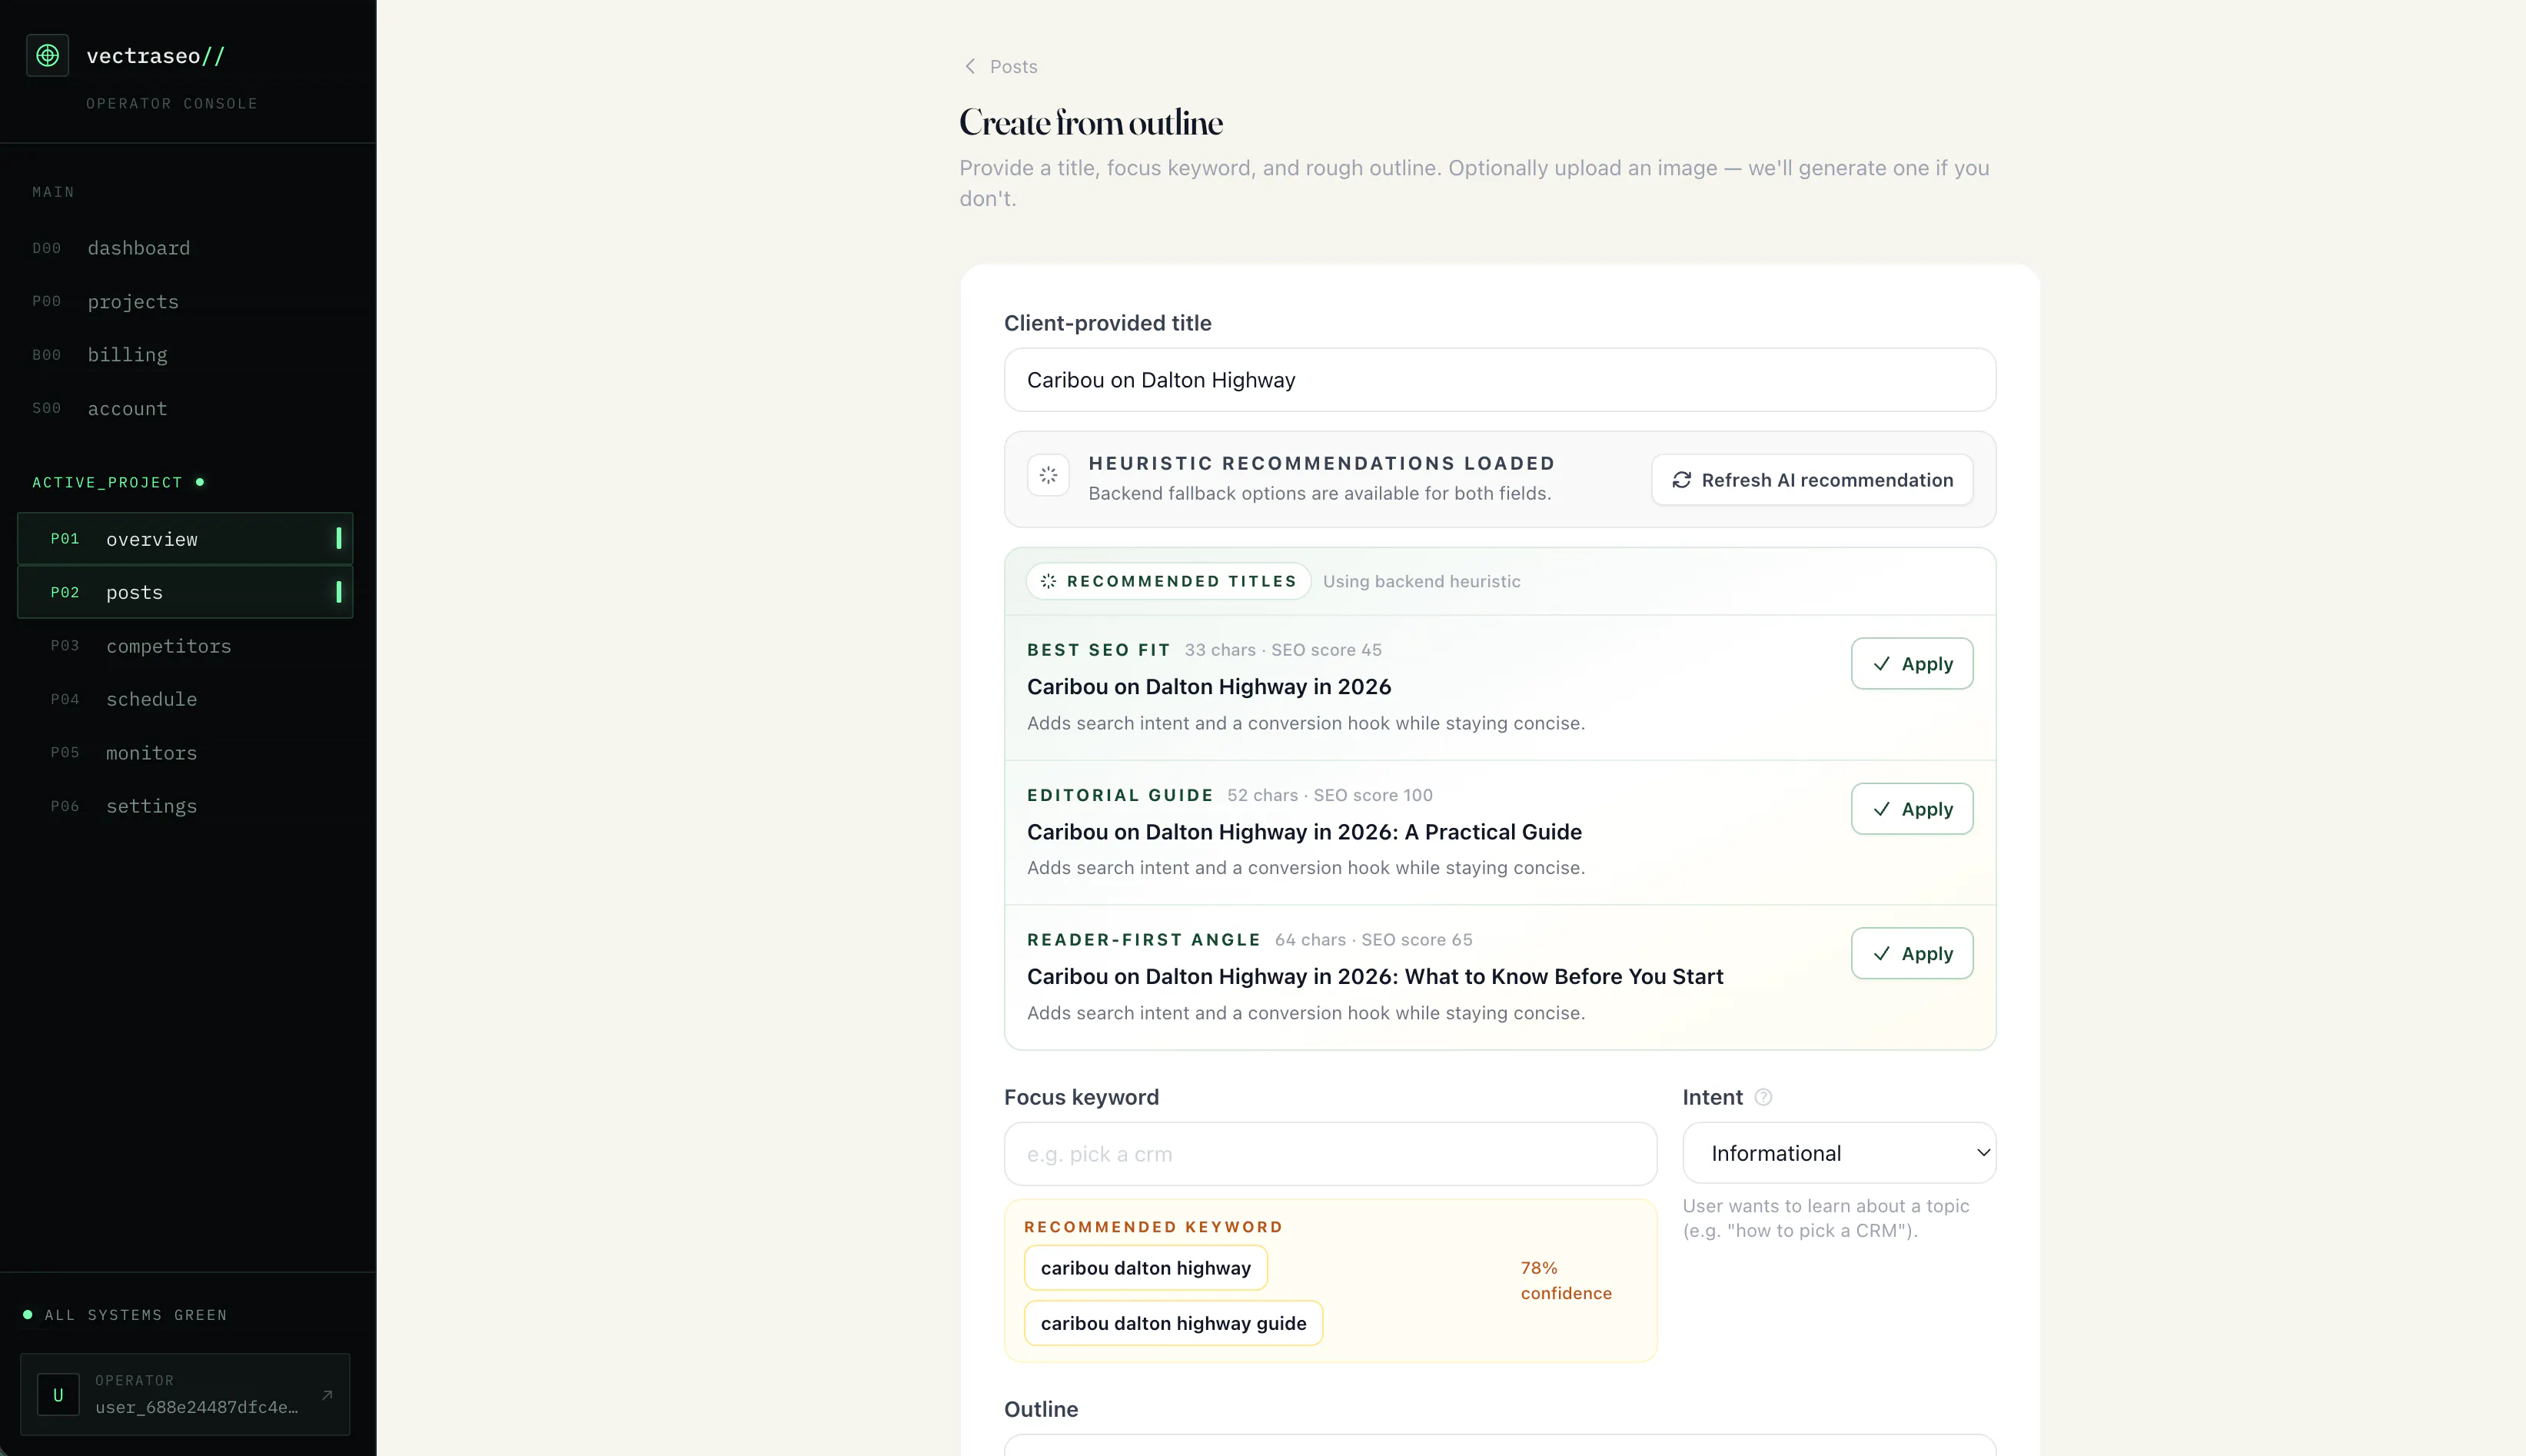Click the ALL SYSTEMS GREEN status
The image size is (2526, 1456).
coord(125,1315)
